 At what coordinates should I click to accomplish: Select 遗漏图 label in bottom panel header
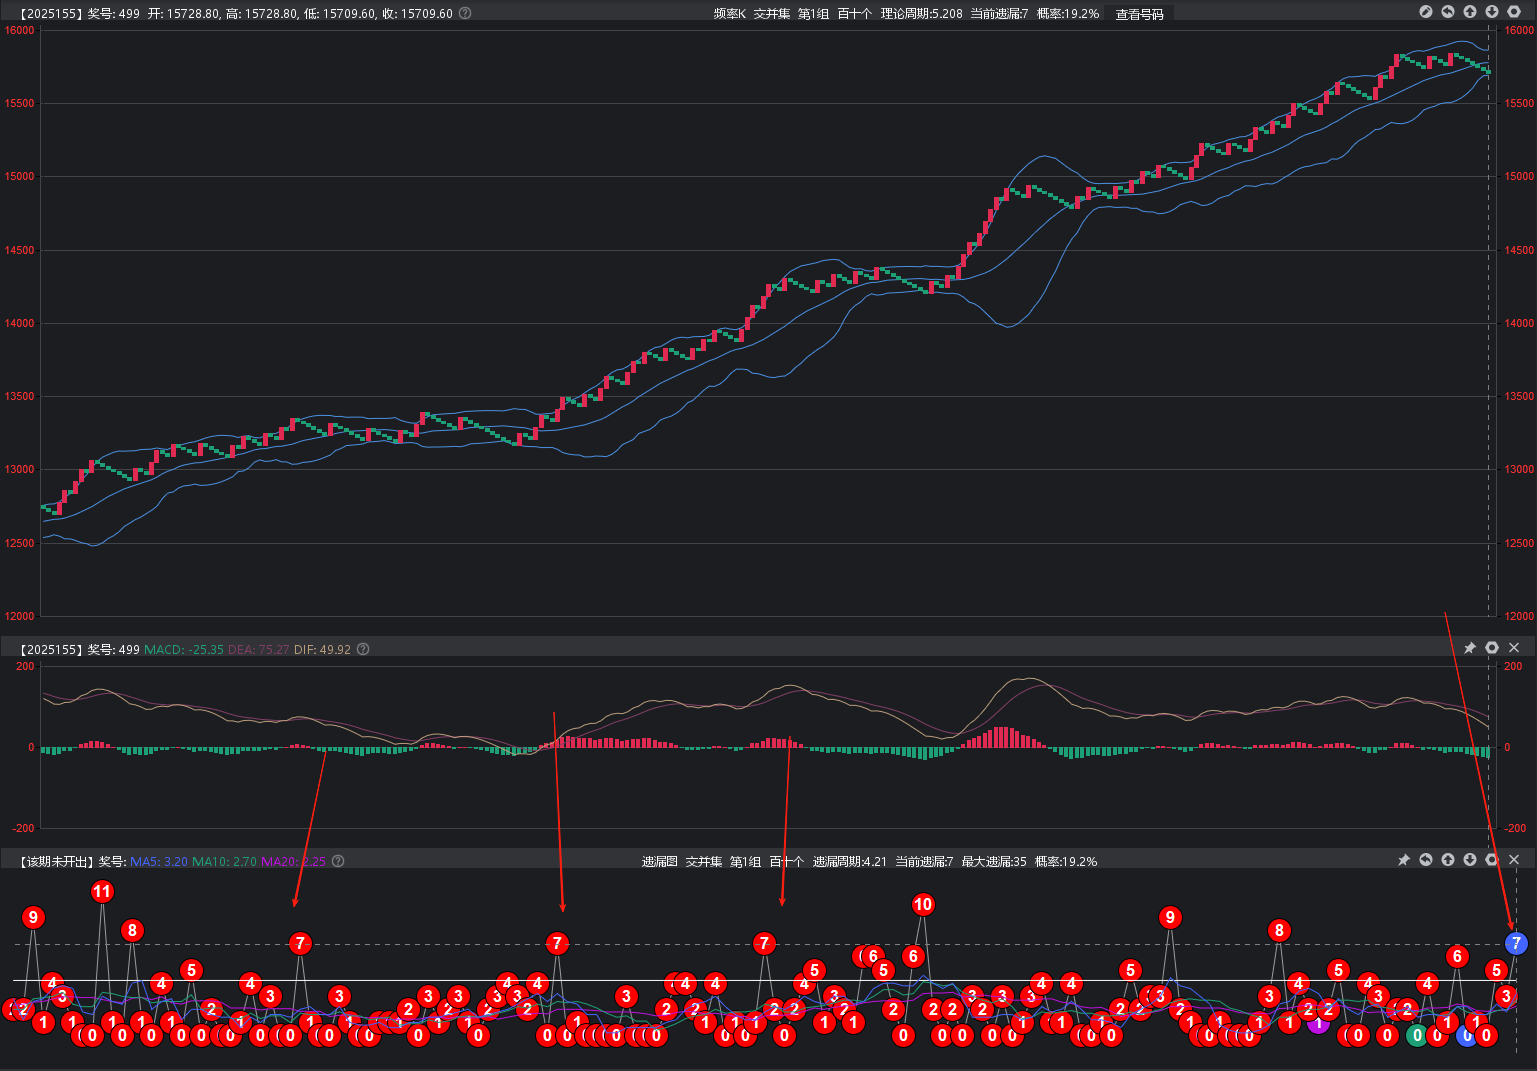tap(659, 861)
